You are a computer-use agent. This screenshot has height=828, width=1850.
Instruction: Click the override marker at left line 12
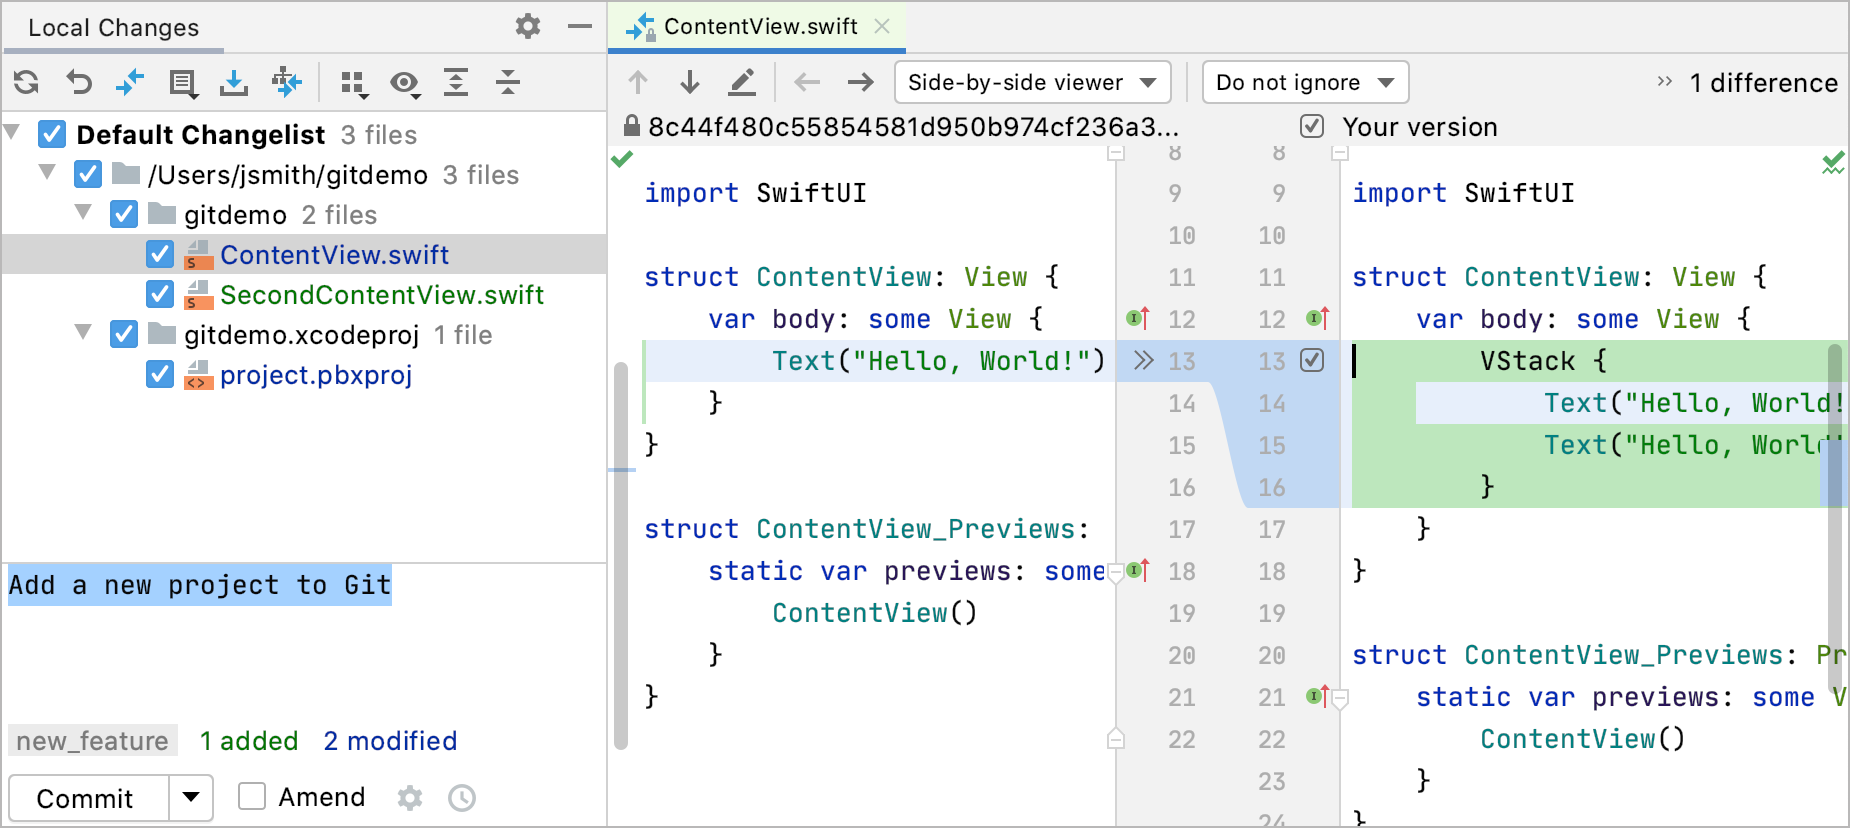point(1138,318)
